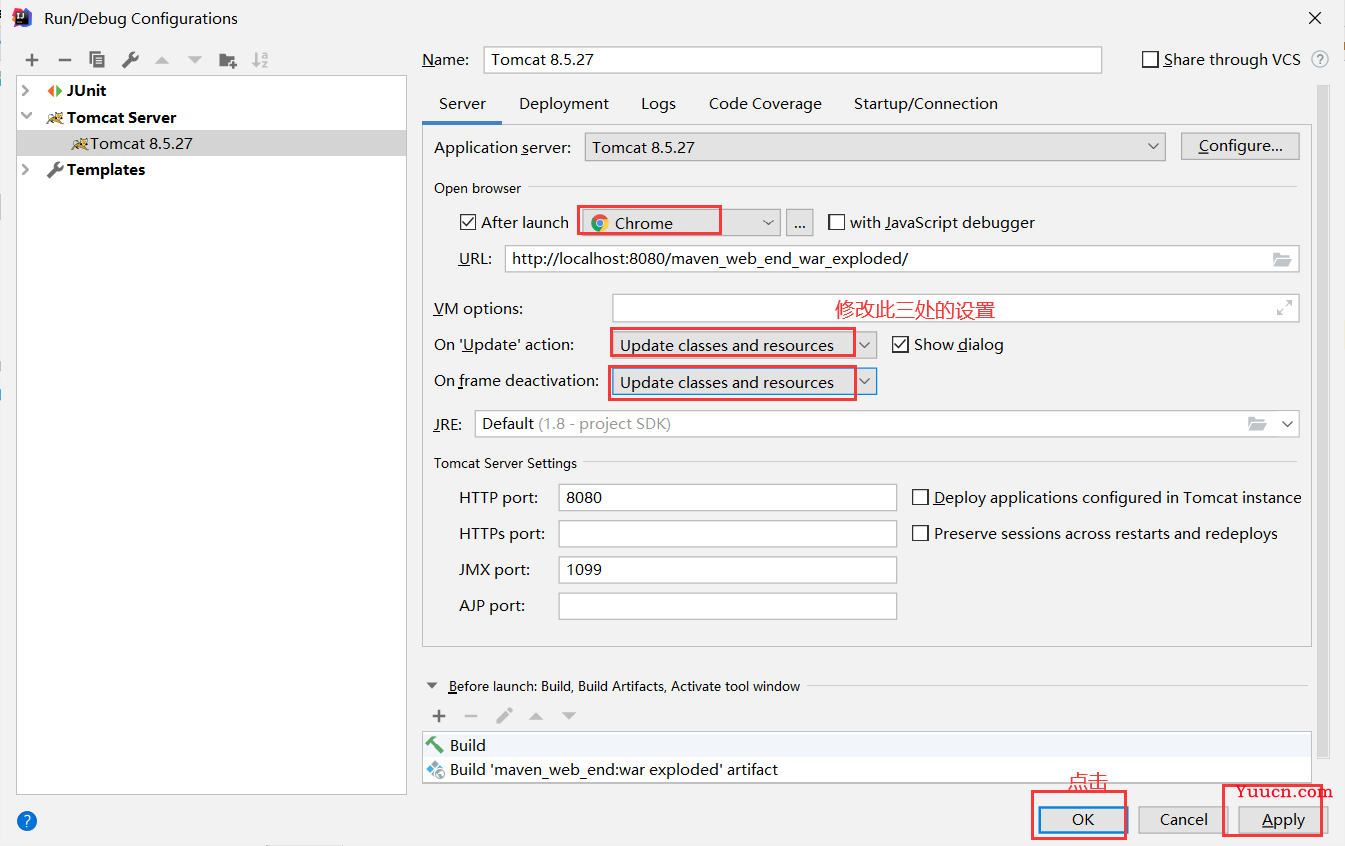Browse JRE folder icon
The image size is (1345, 846).
[x=1257, y=424]
